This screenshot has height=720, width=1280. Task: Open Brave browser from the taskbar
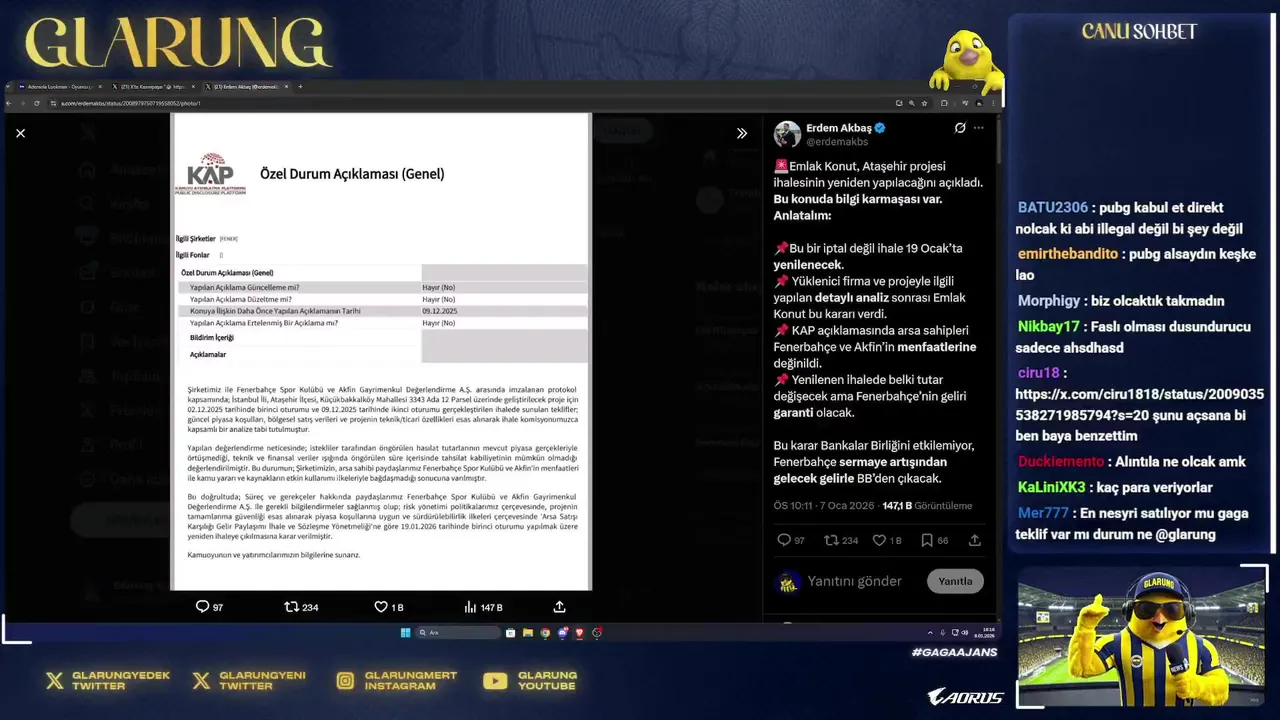(x=580, y=632)
